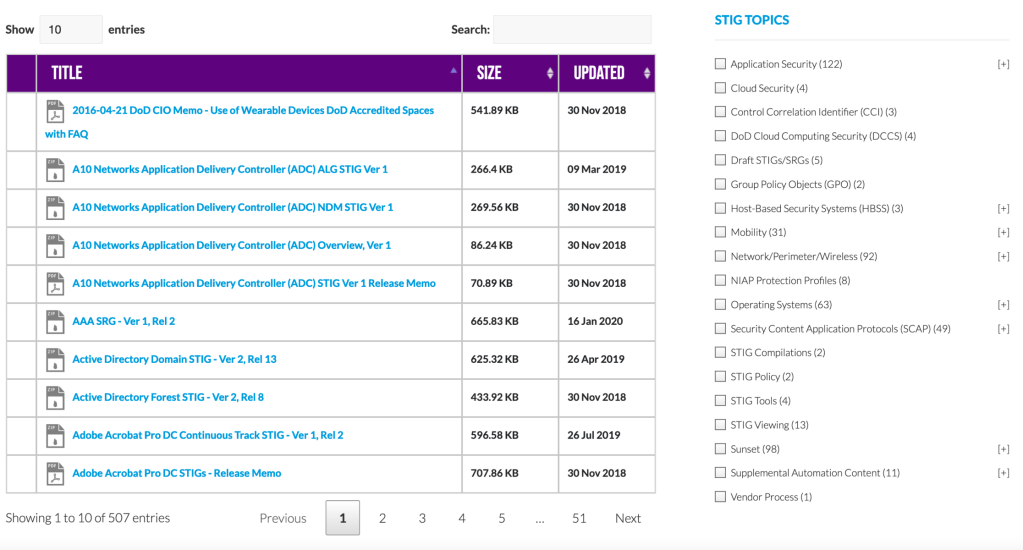The image size is (1023, 550).
Task: Open the Show entries count selector
Action: tap(70, 30)
